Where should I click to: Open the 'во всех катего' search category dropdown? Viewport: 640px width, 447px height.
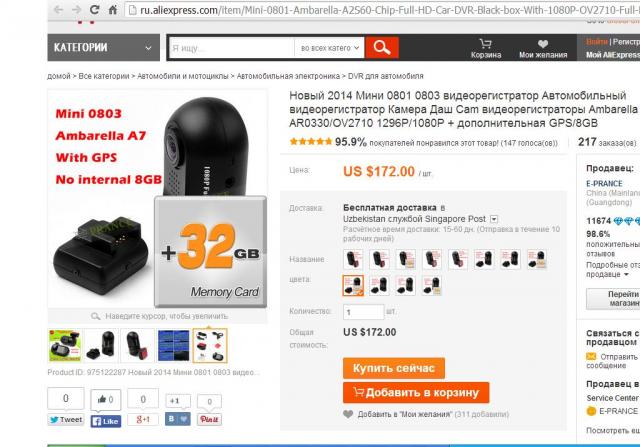point(330,48)
